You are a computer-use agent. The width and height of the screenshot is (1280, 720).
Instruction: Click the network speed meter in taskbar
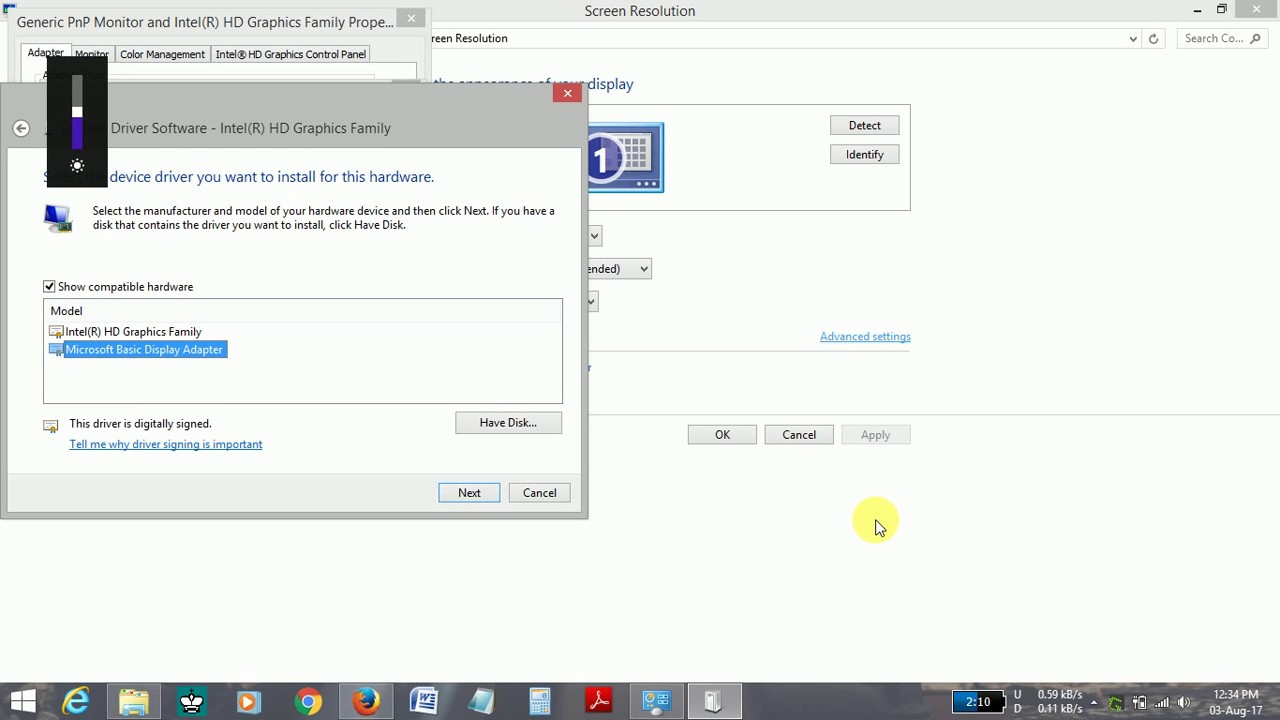pyautogui.click(x=1048, y=702)
